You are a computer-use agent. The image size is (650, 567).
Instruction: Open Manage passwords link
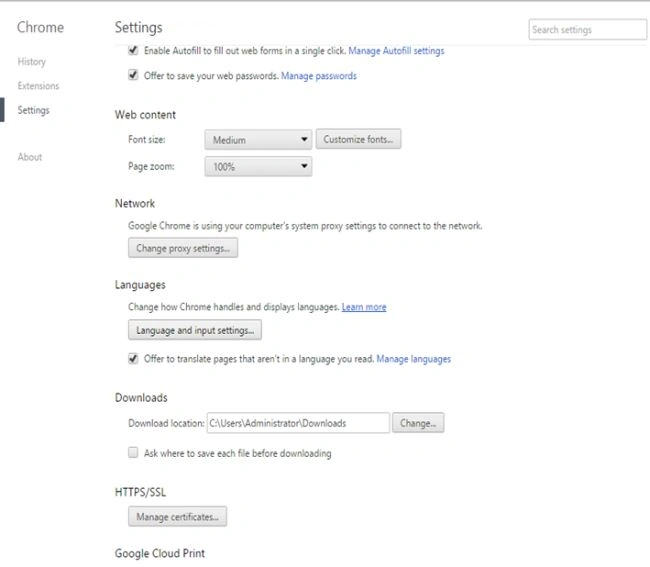(x=319, y=76)
